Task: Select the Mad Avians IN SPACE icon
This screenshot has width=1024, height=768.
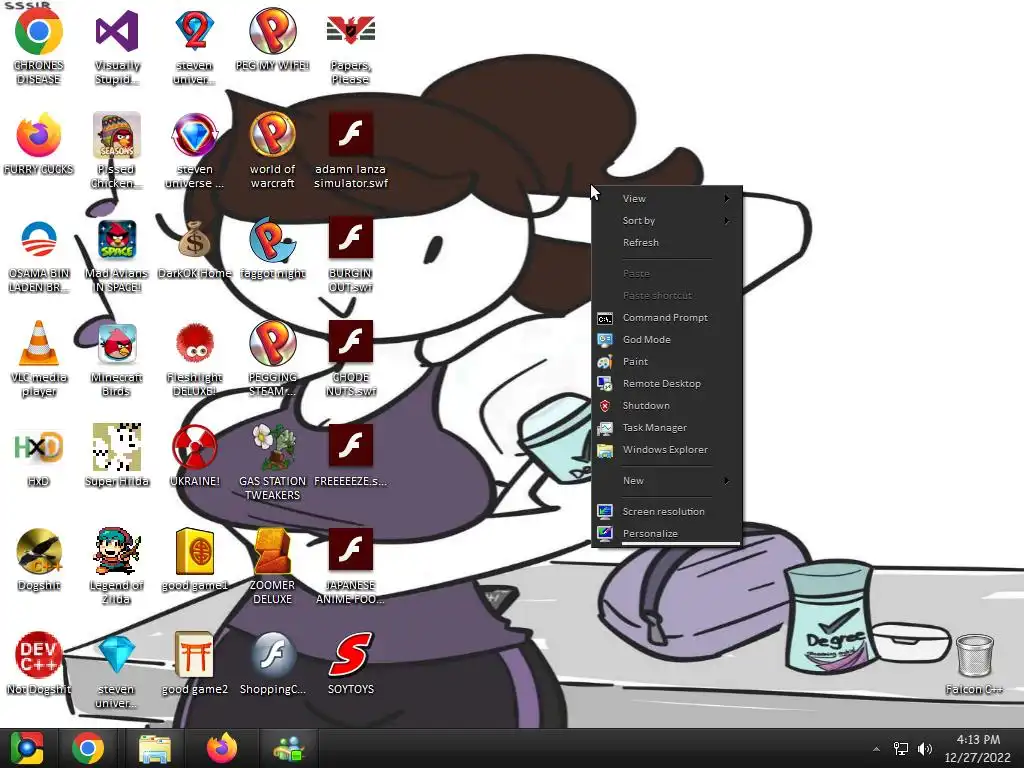Action: click(x=116, y=240)
